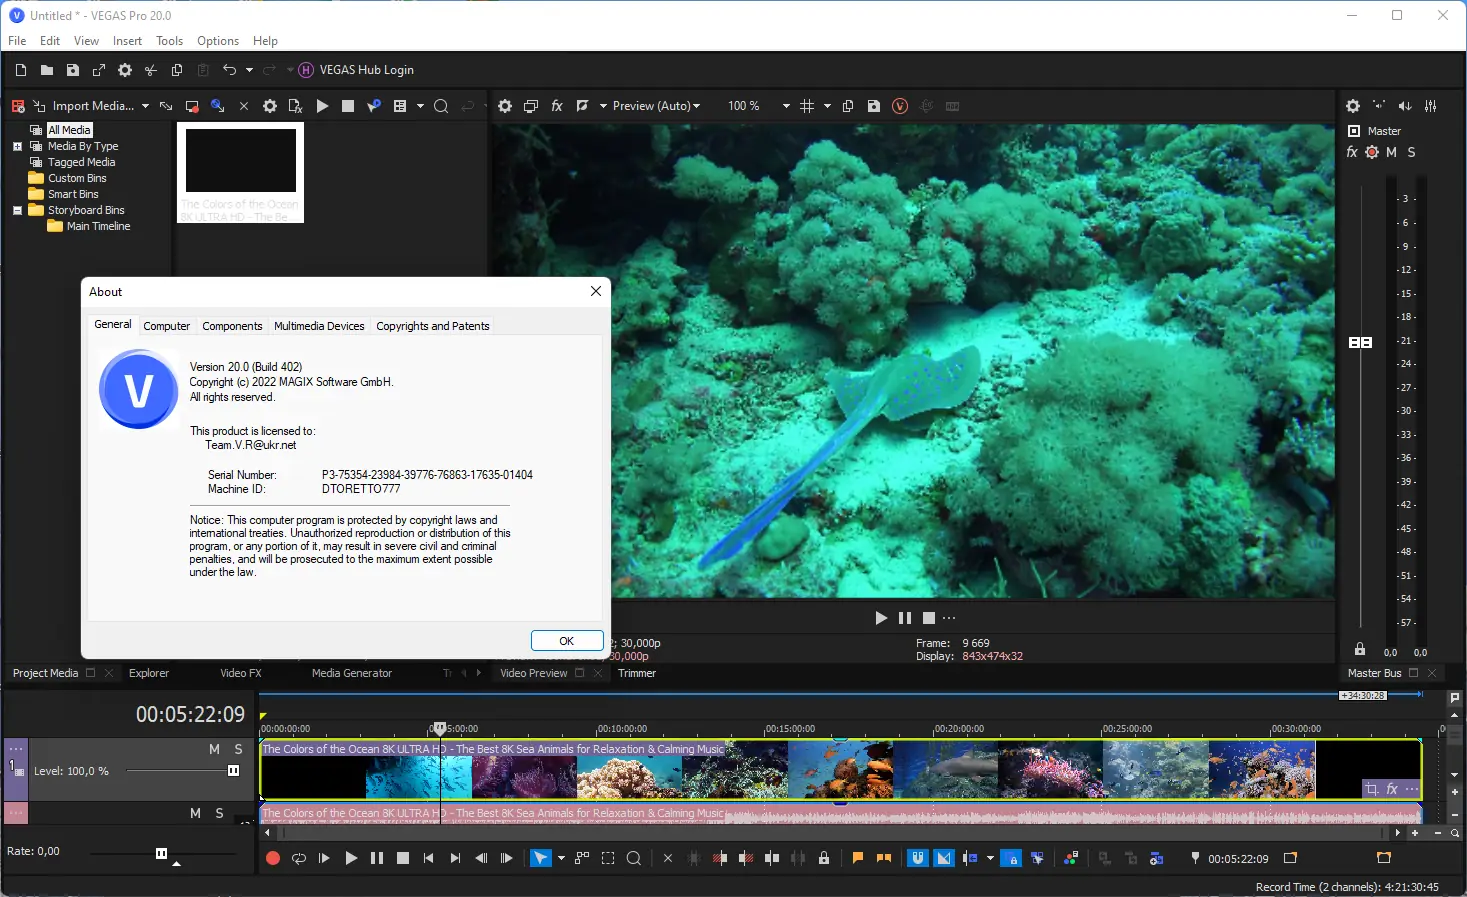This screenshot has width=1467, height=897.
Task: Click OK to close About dialog
Action: (566, 641)
